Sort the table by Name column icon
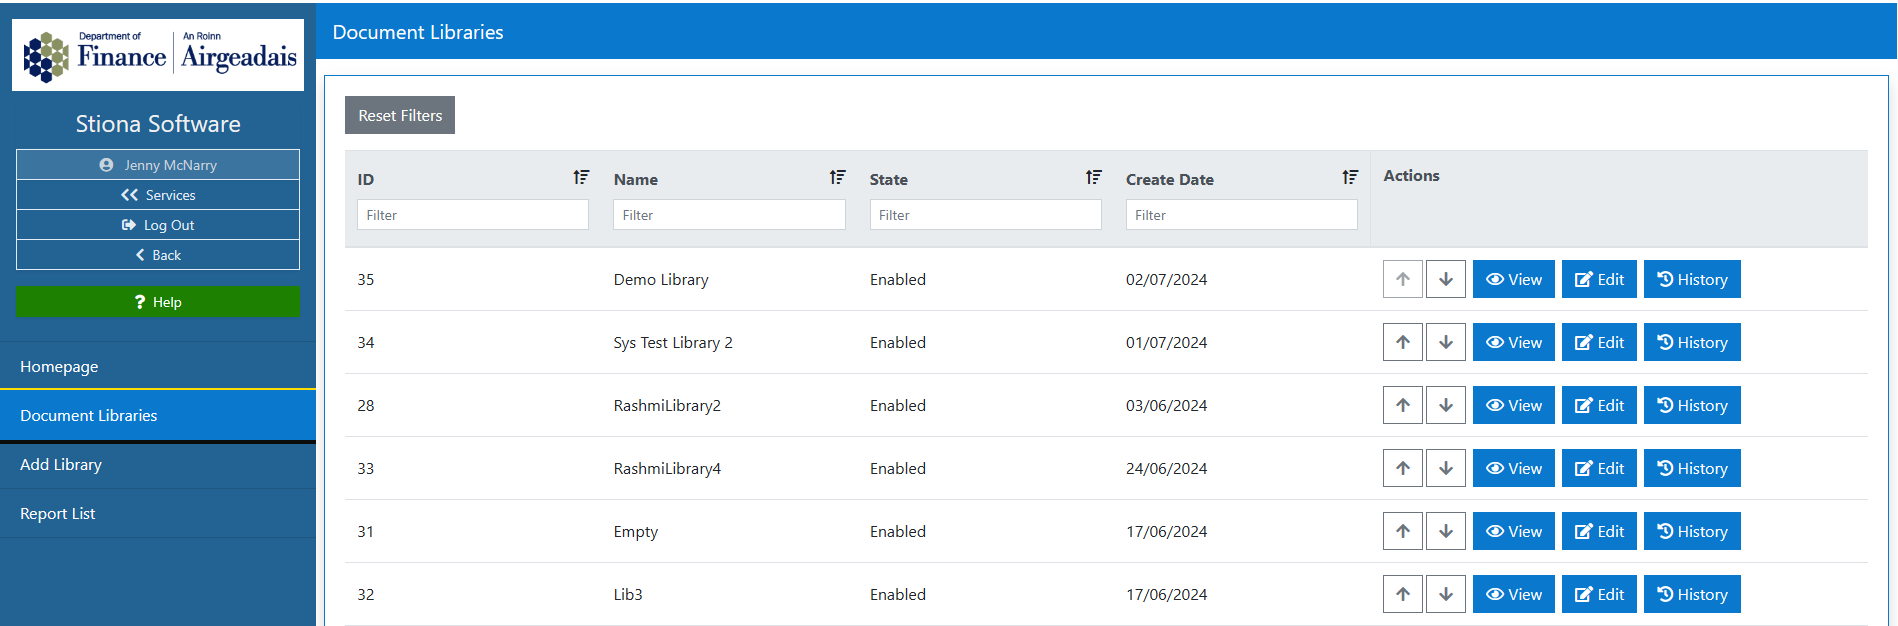 pos(838,177)
